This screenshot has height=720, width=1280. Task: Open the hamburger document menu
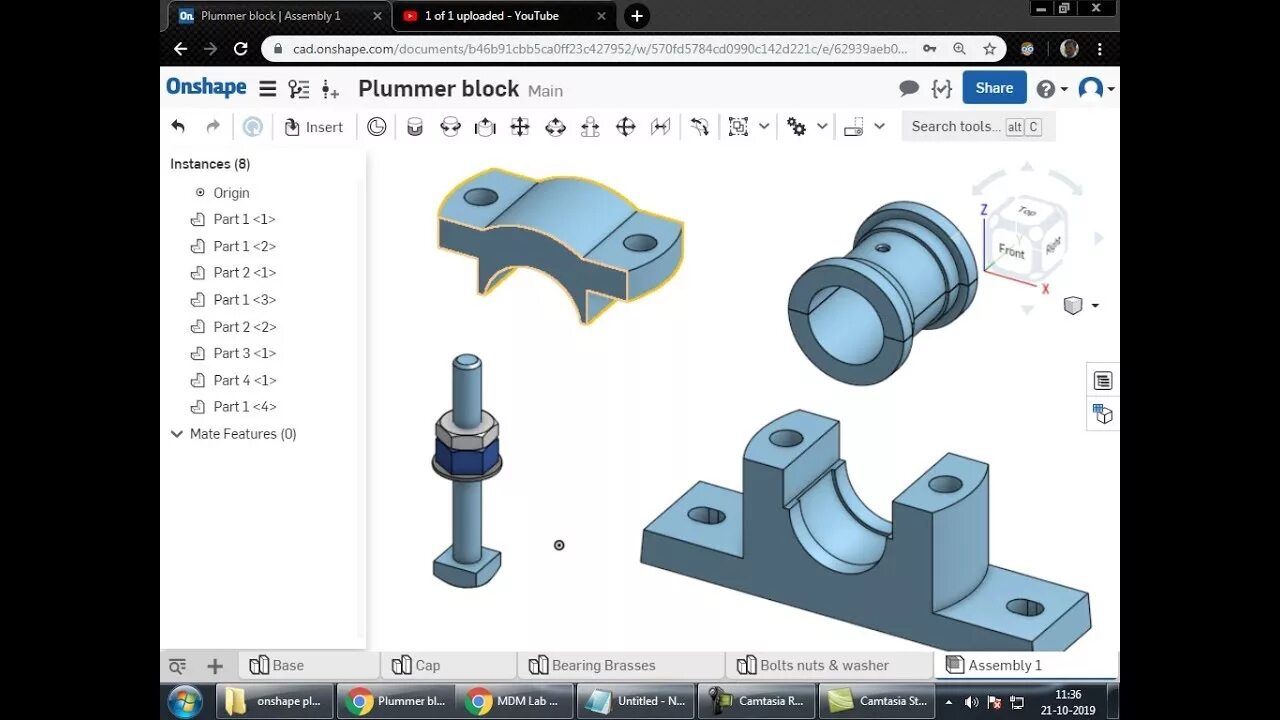(267, 88)
